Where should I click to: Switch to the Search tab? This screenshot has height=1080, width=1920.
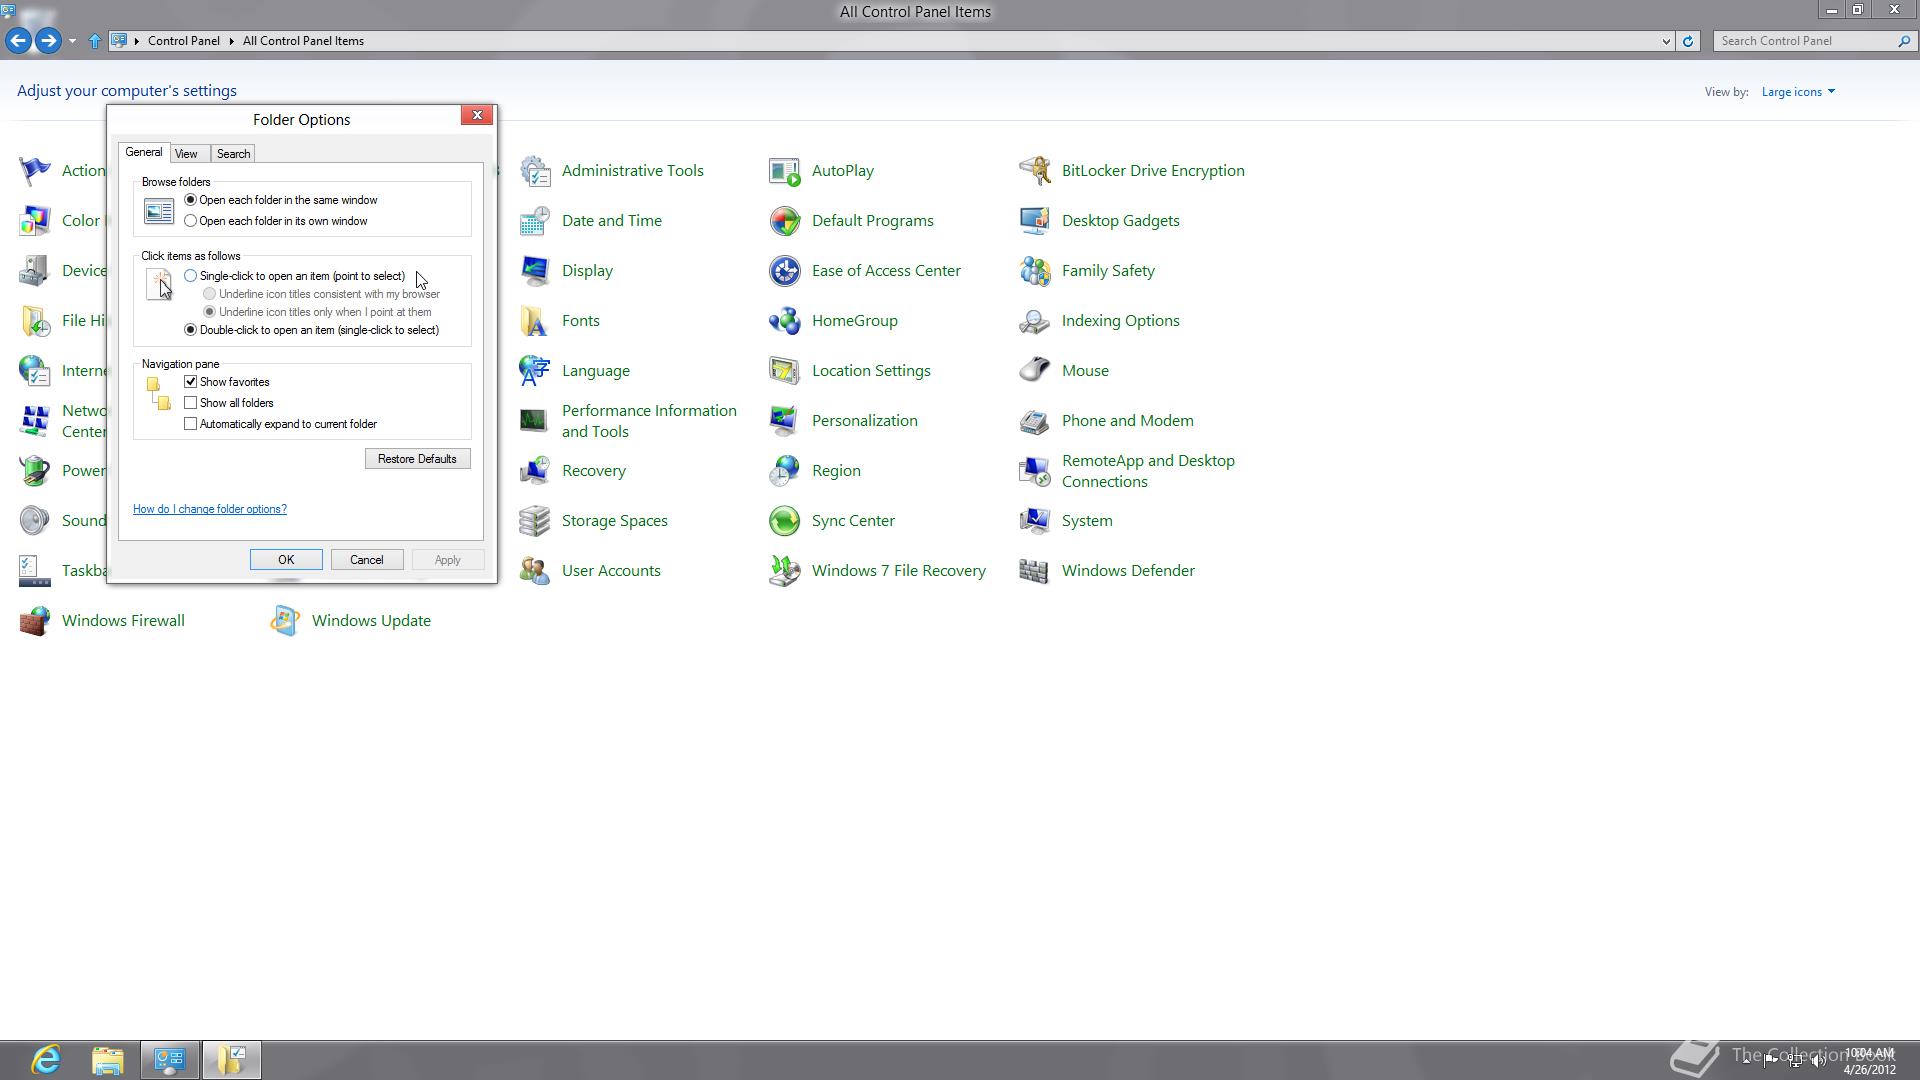[233, 154]
